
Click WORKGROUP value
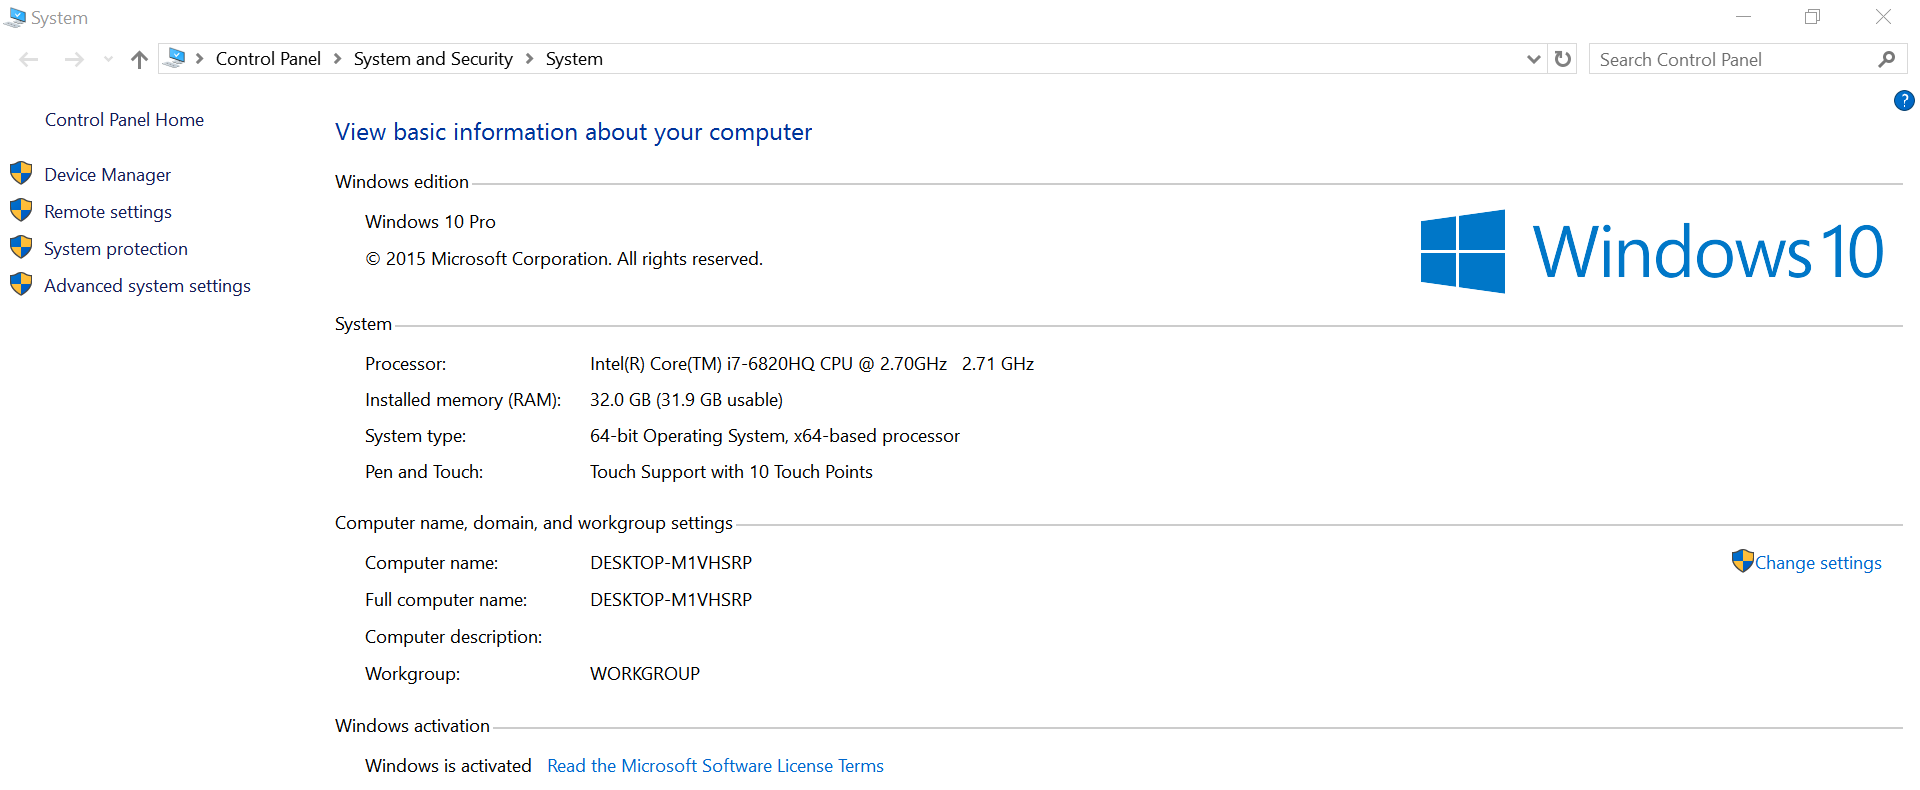coord(645,674)
